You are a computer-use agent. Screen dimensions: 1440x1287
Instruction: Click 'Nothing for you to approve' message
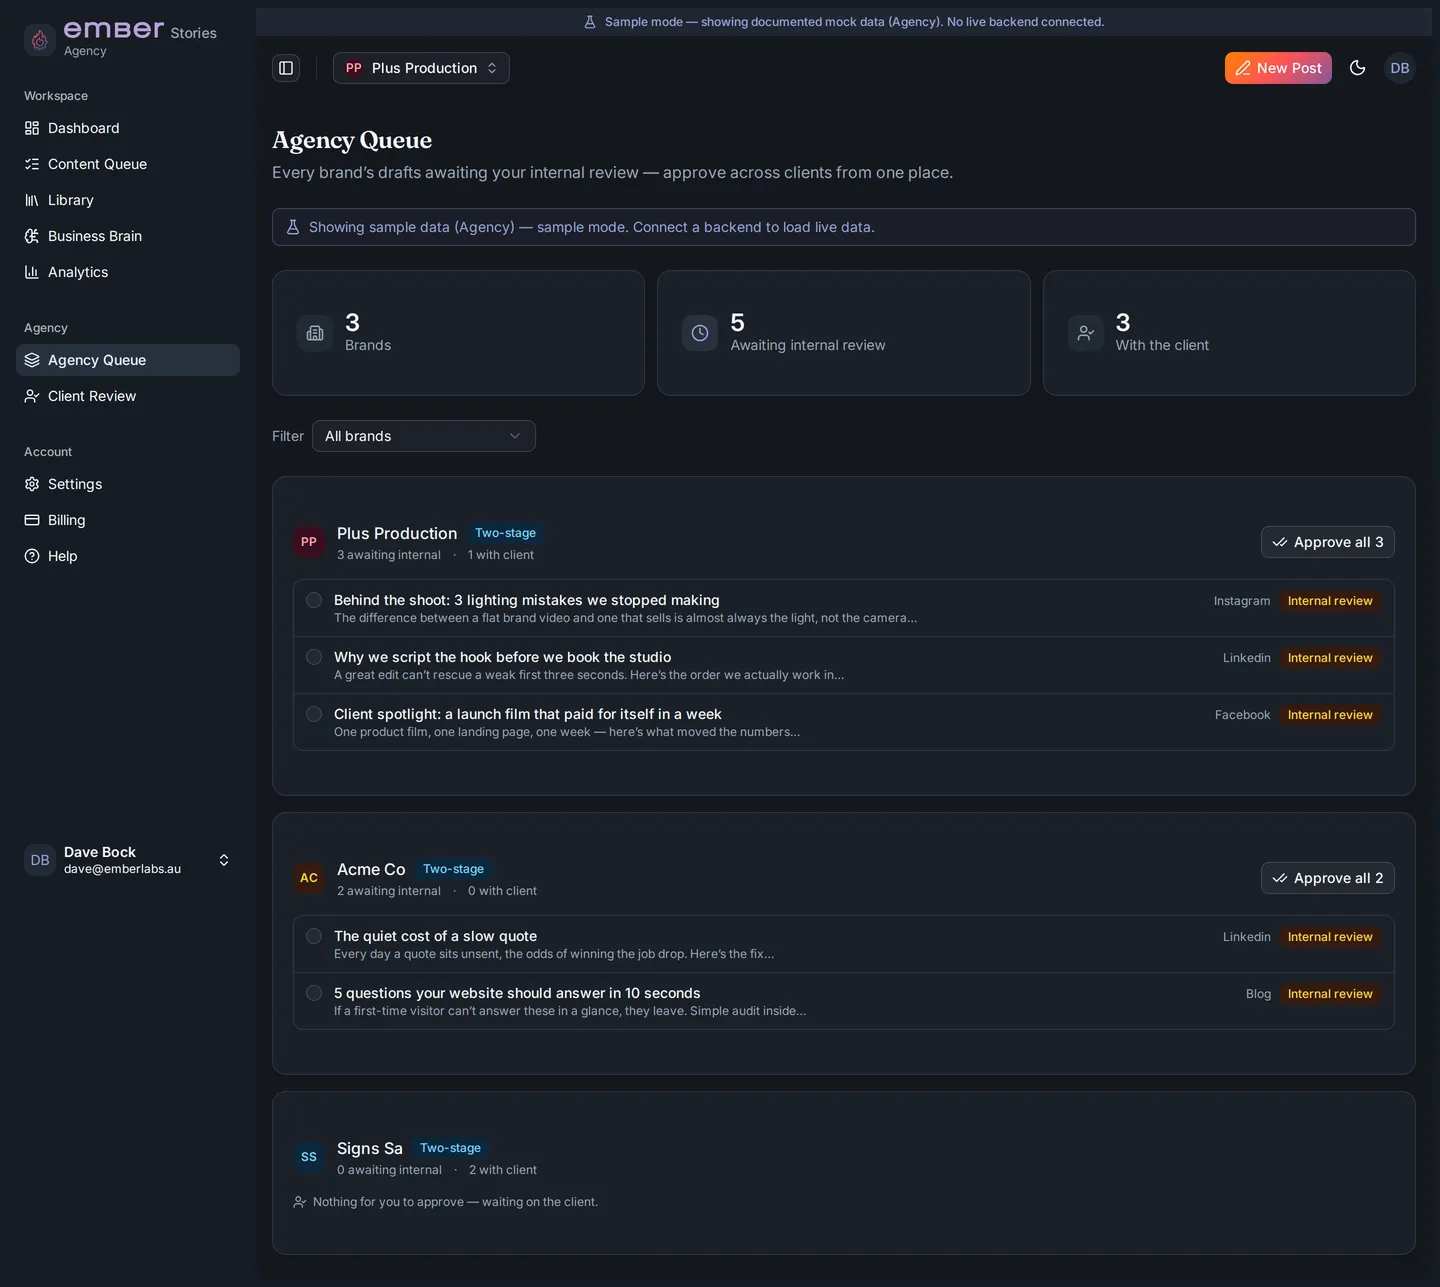coord(455,1202)
